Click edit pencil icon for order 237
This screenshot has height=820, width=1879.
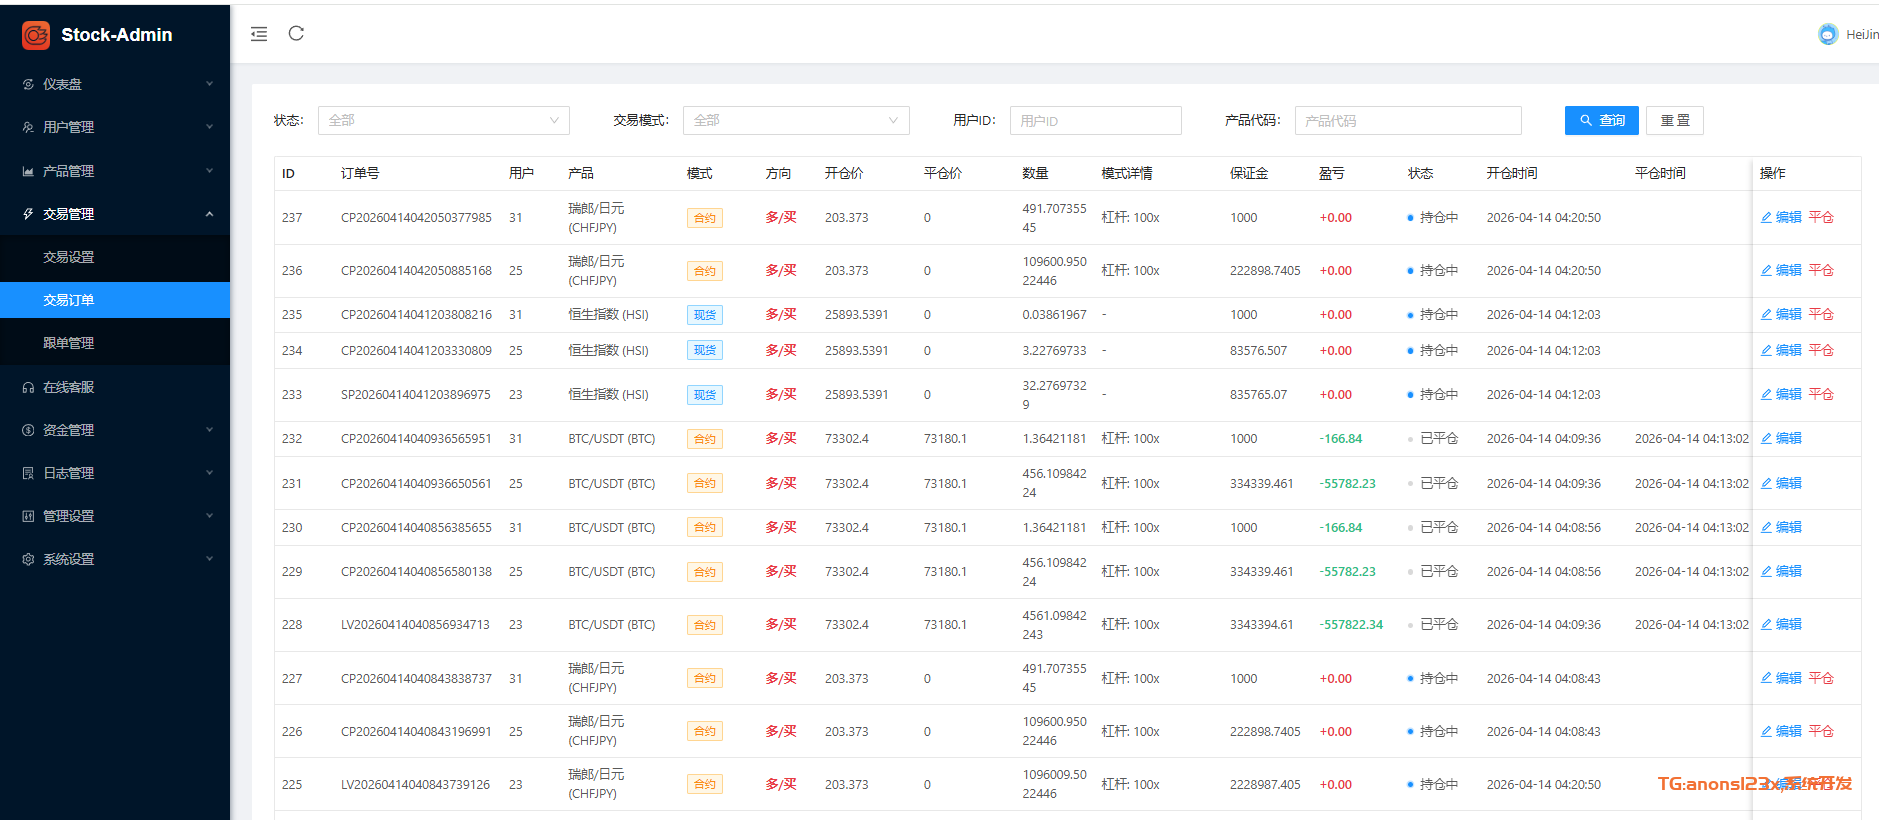pos(1766,218)
